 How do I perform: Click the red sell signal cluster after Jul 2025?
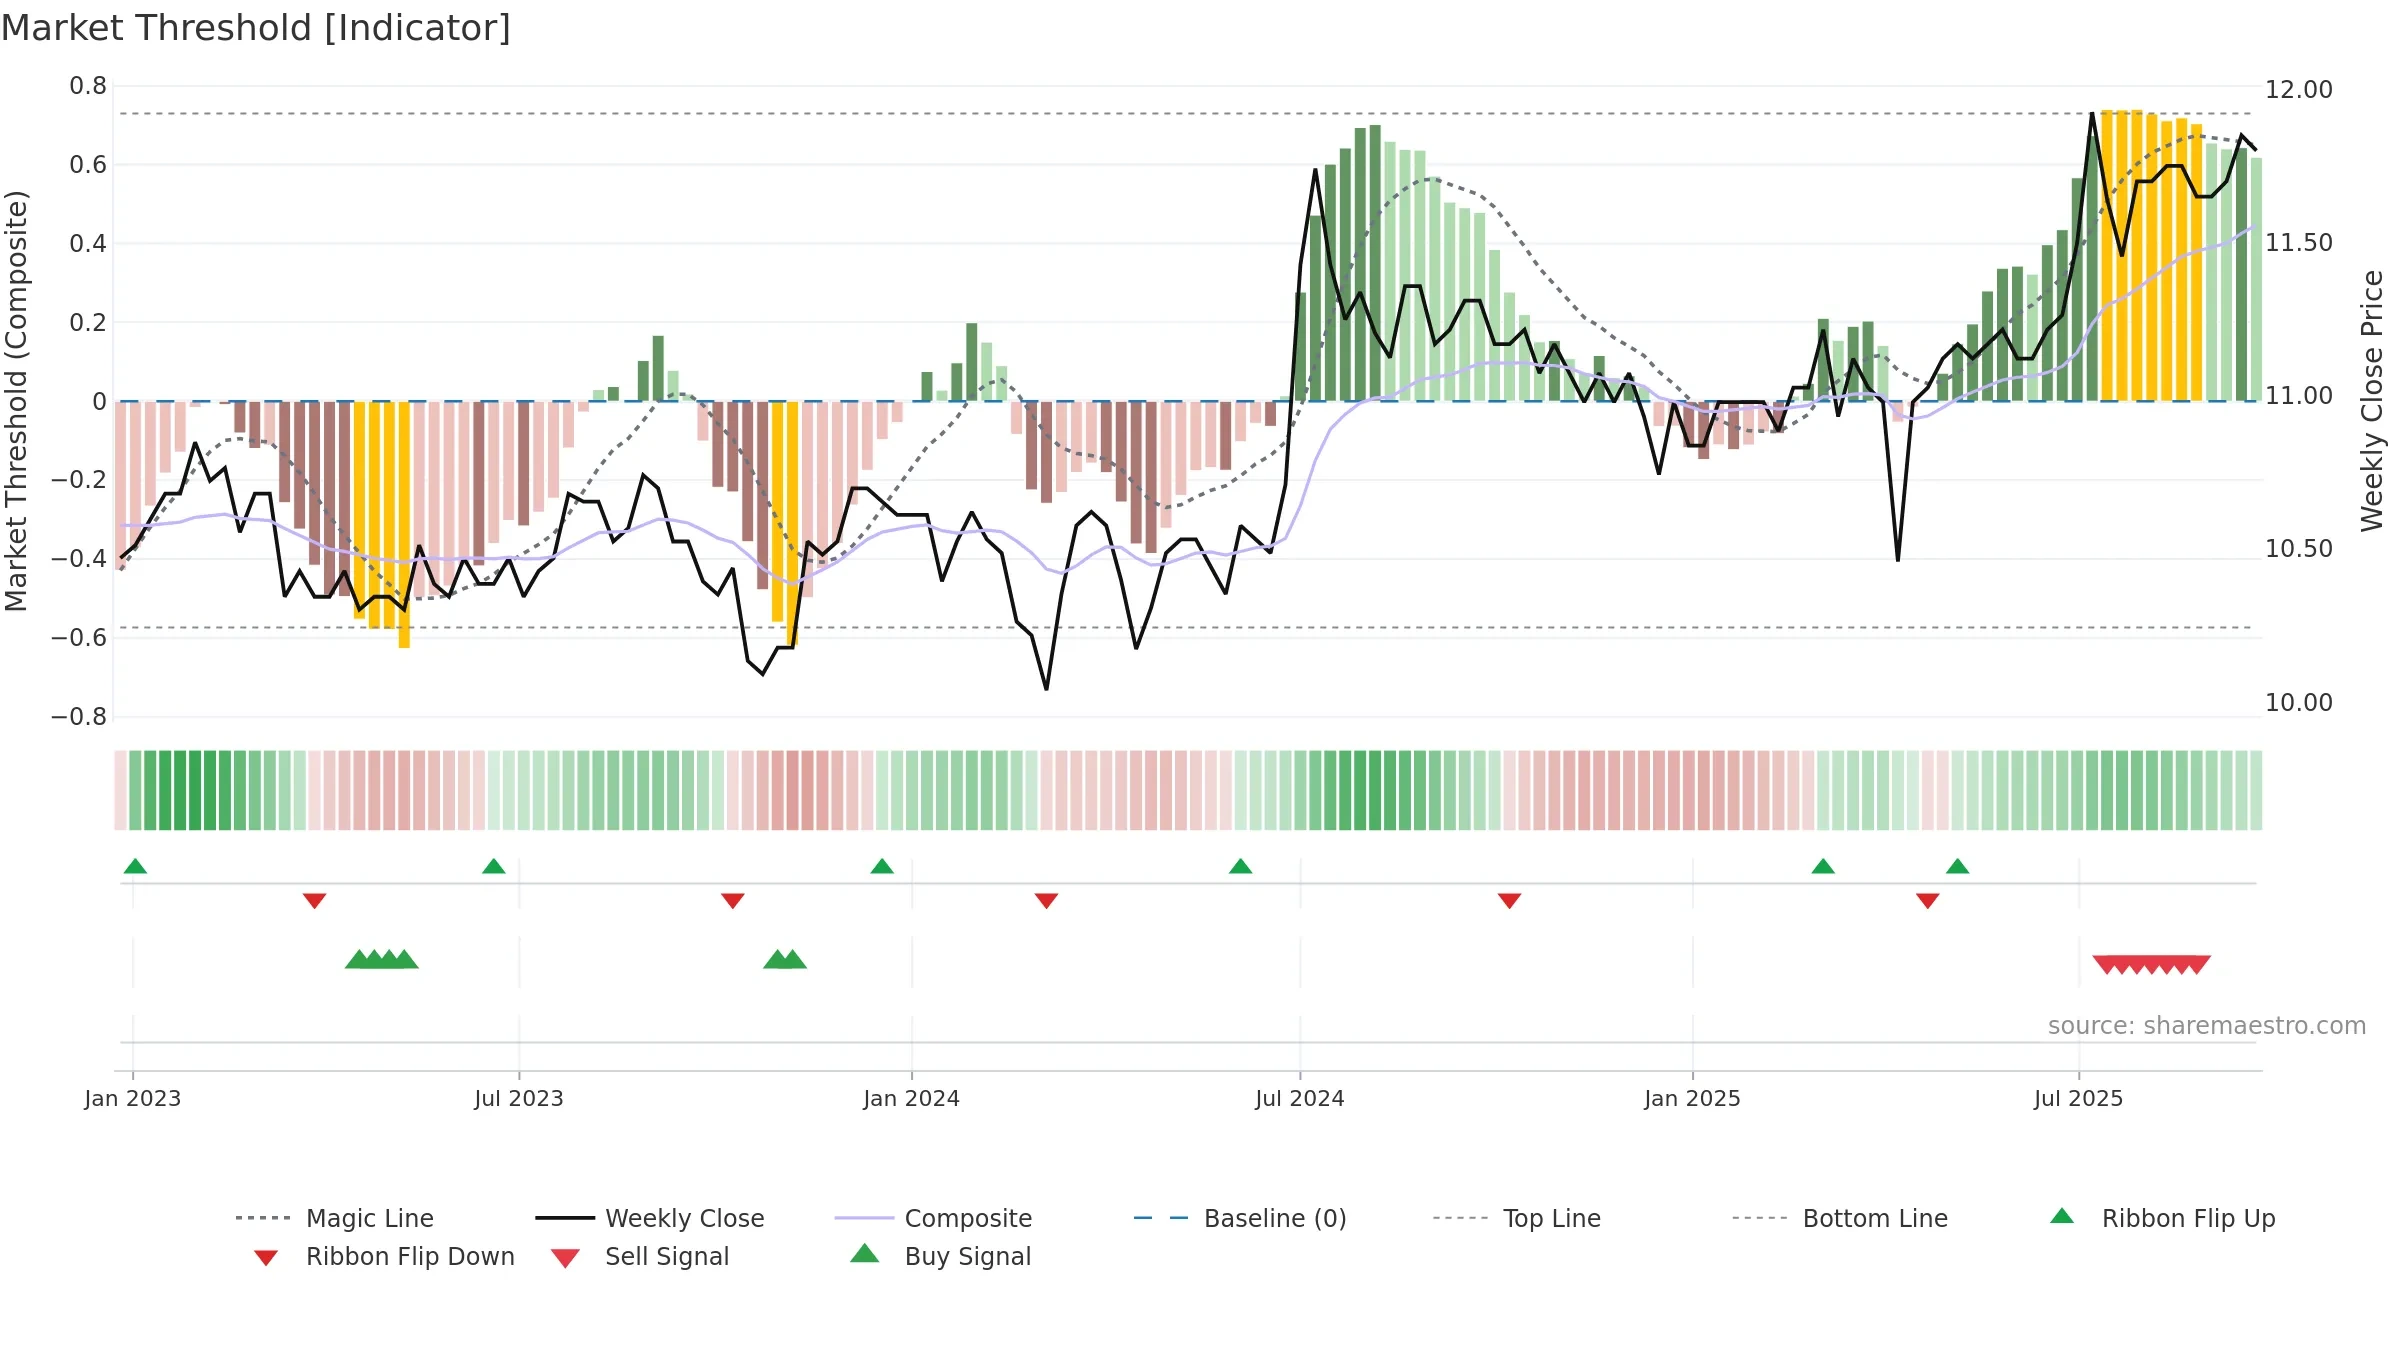pos(2152,964)
